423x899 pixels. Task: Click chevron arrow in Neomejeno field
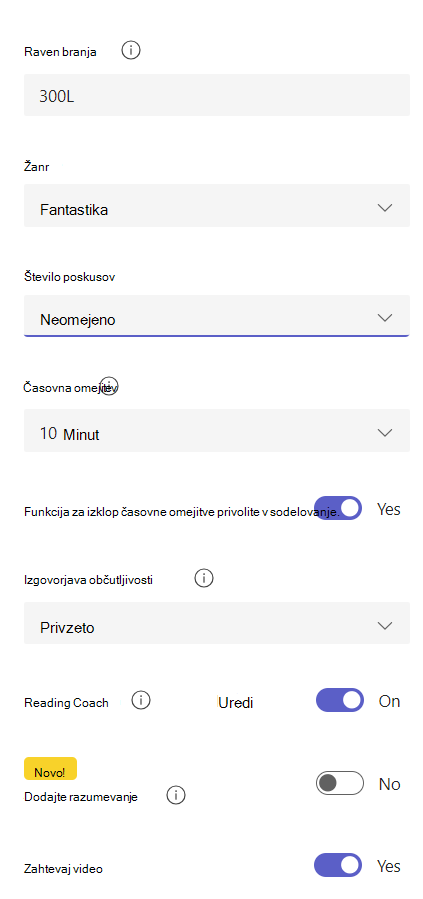[x=385, y=317]
